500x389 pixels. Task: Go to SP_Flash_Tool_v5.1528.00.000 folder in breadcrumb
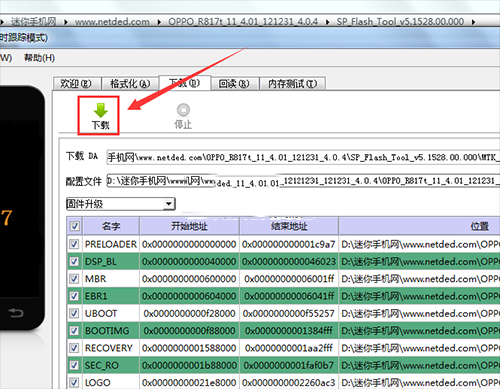tap(400, 22)
